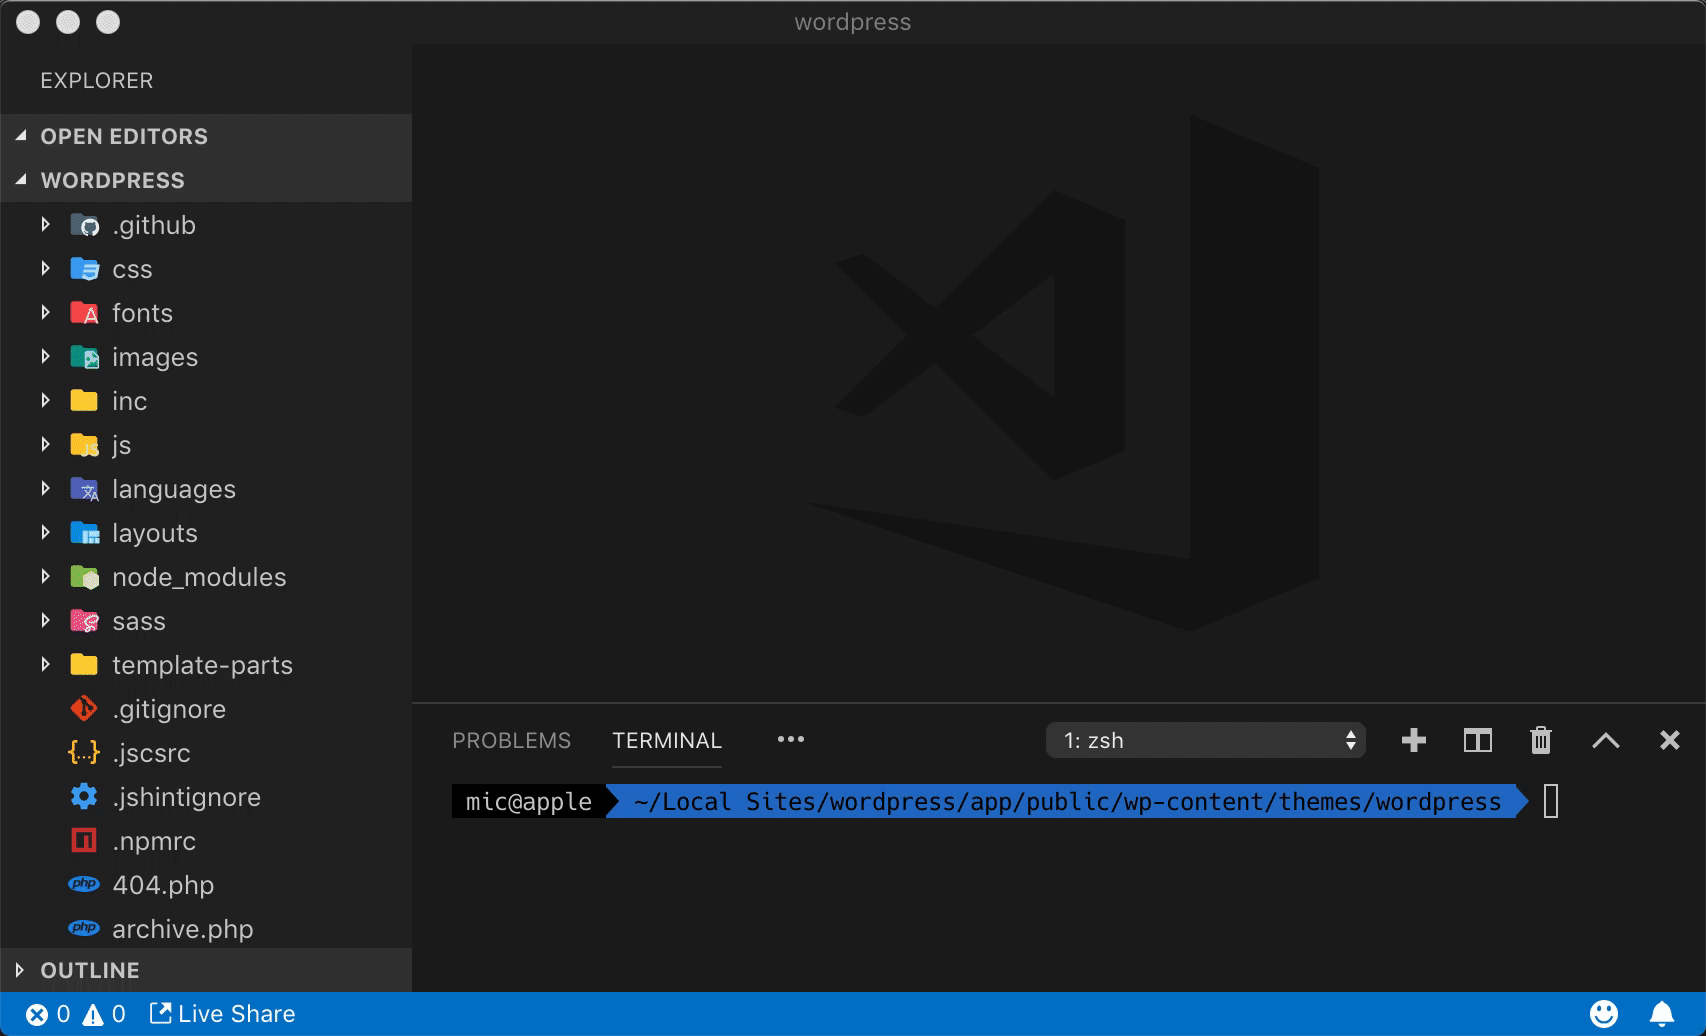Screen dimensions: 1706x1036
Task: Select the TERMINAL tab
Action: click(667, 740)
